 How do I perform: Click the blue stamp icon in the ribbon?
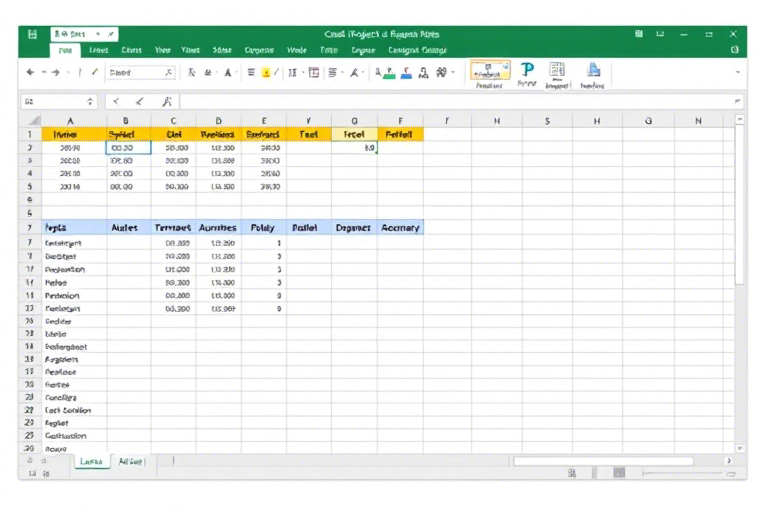click(406, 73)
